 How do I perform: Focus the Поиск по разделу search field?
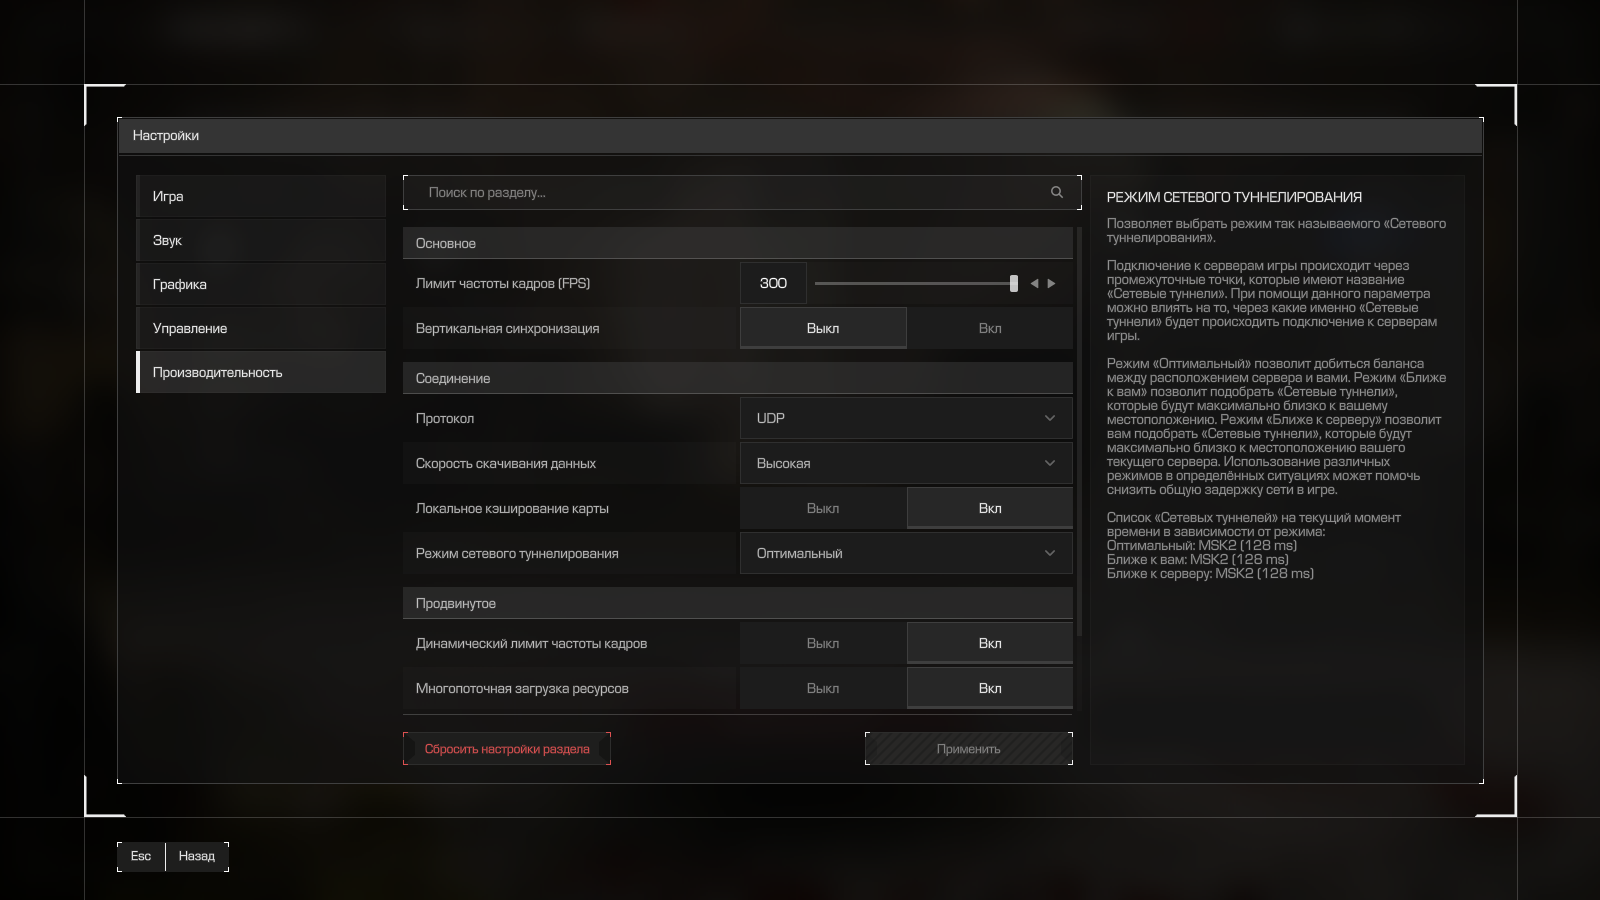(742, 192)
